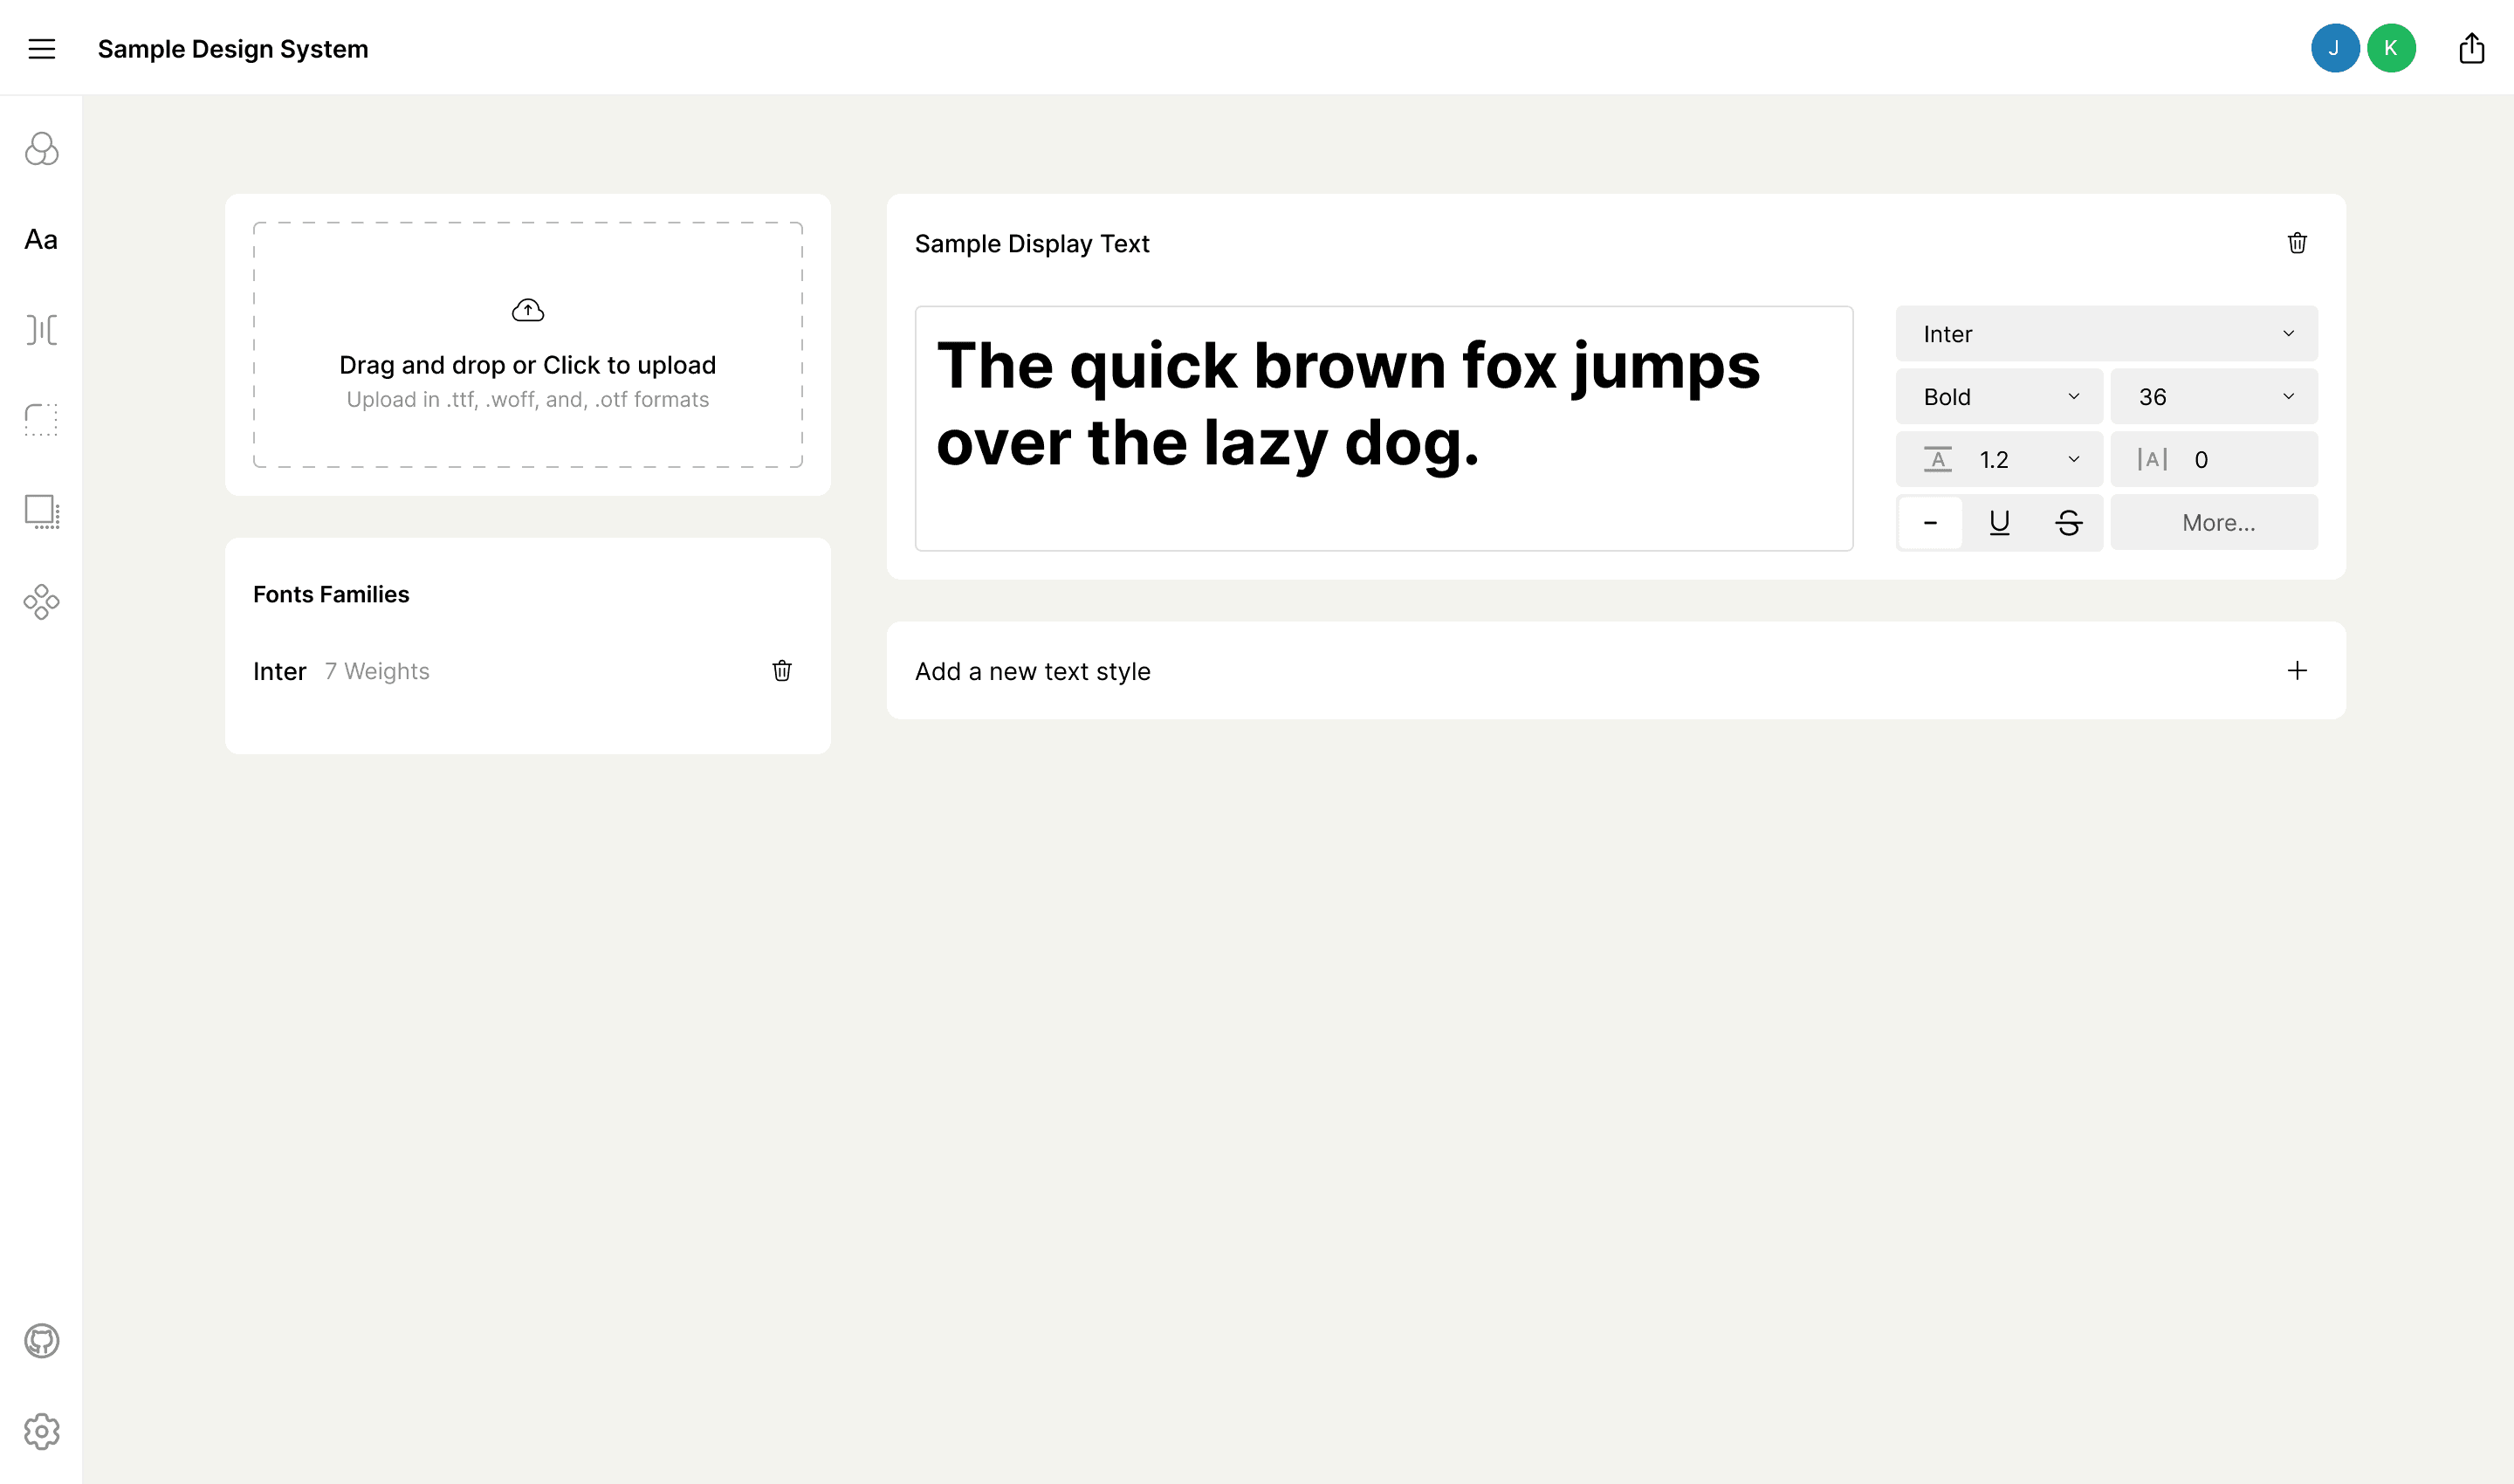Delete the Sample Display Text style
2514x1484 pixels.
point(2297,243)
